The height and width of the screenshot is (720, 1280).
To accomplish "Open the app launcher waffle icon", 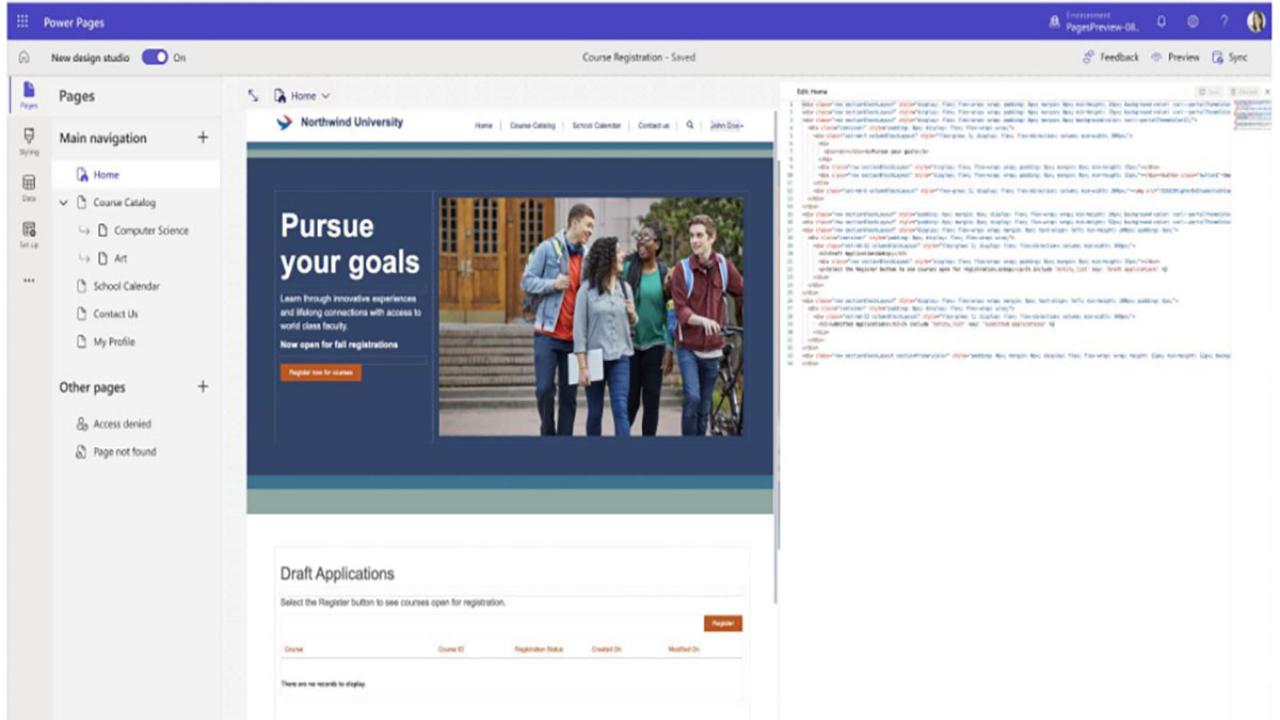I will point(23,21).
